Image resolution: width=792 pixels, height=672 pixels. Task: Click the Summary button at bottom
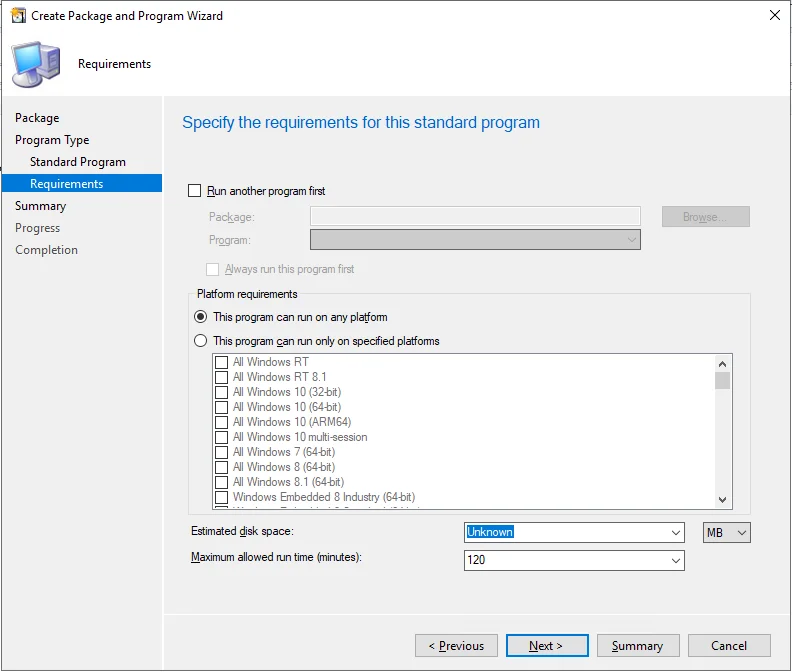pos(638,646)
